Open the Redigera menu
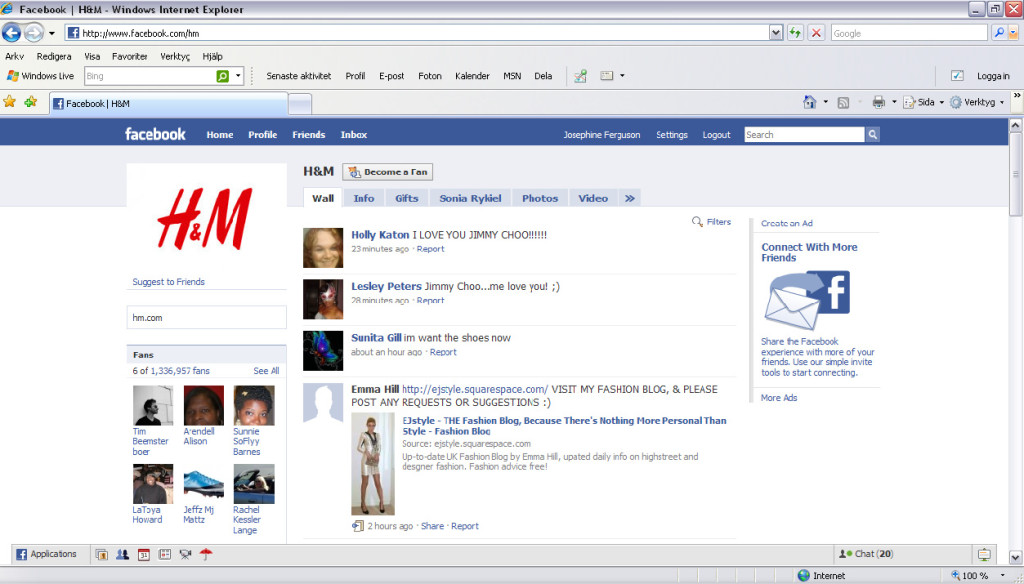 (54, 56)
